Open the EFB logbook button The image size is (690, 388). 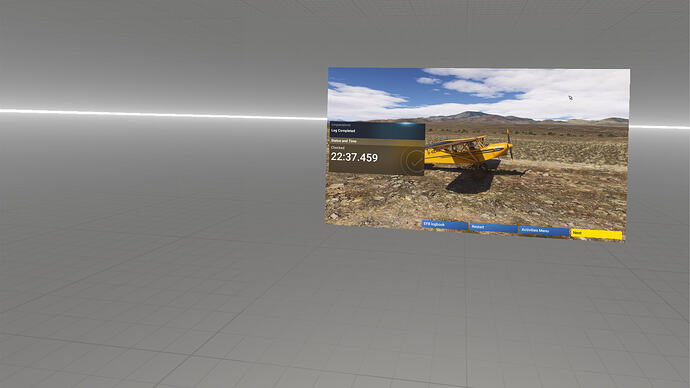click(x=444, y=225)
